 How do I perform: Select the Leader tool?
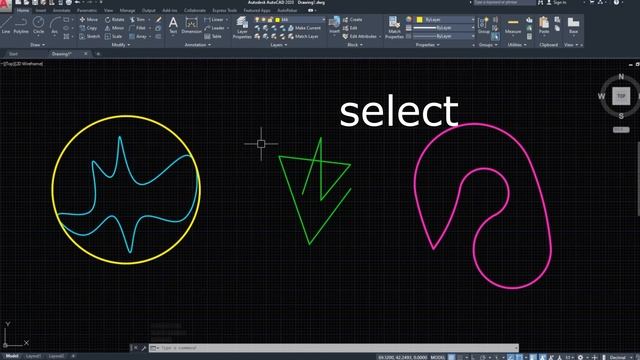214,28
